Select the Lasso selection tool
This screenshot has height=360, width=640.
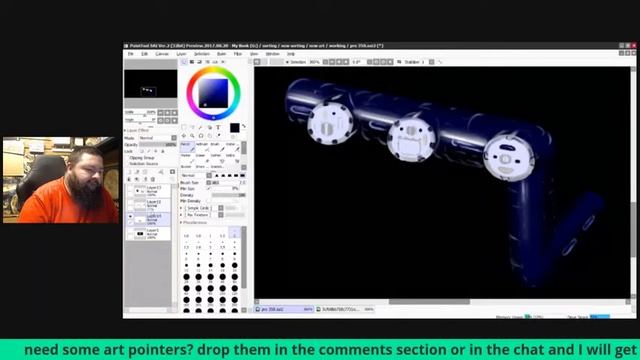[192, 127]
